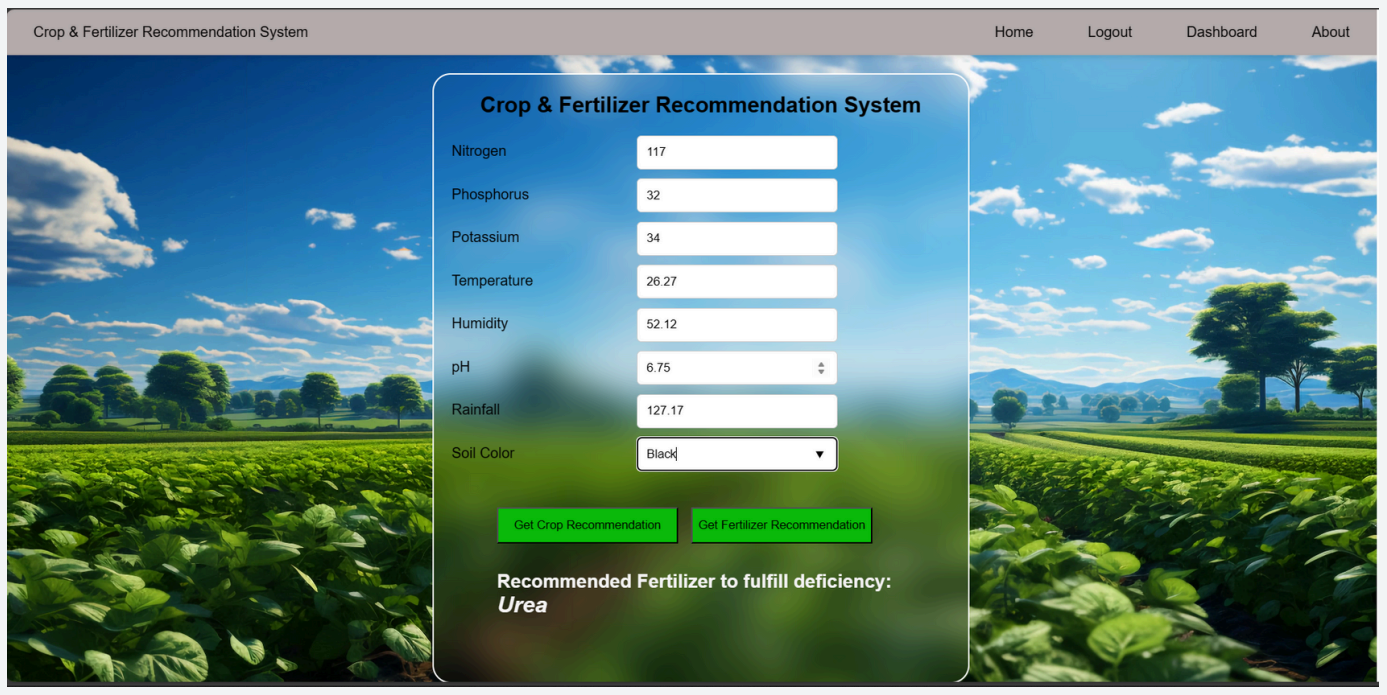The image size is (1387, 695).
Task: Click the pH label
Action: tap(460, 367)
